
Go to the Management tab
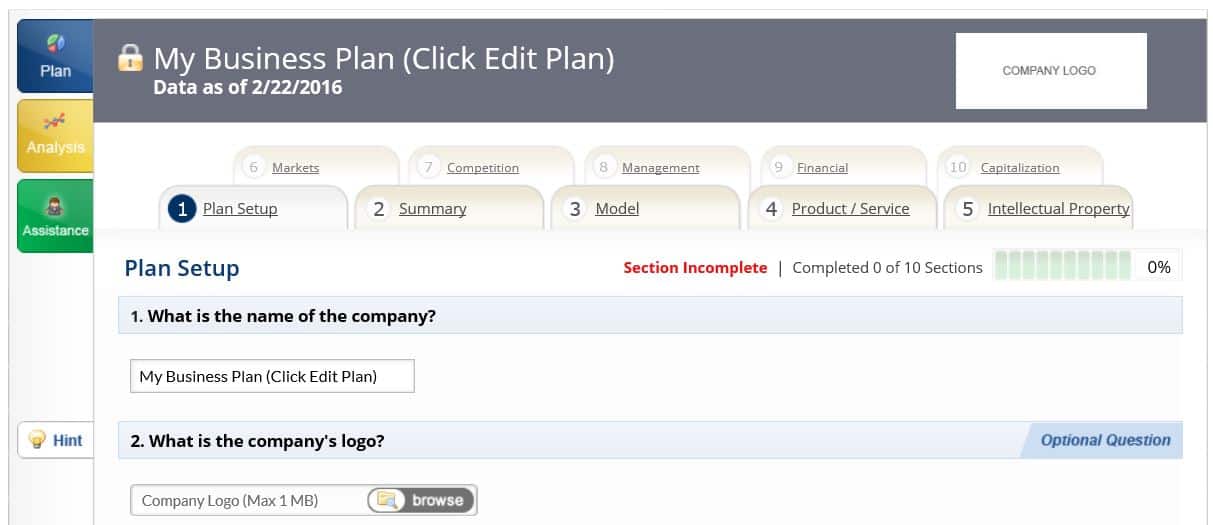[660, 168]
